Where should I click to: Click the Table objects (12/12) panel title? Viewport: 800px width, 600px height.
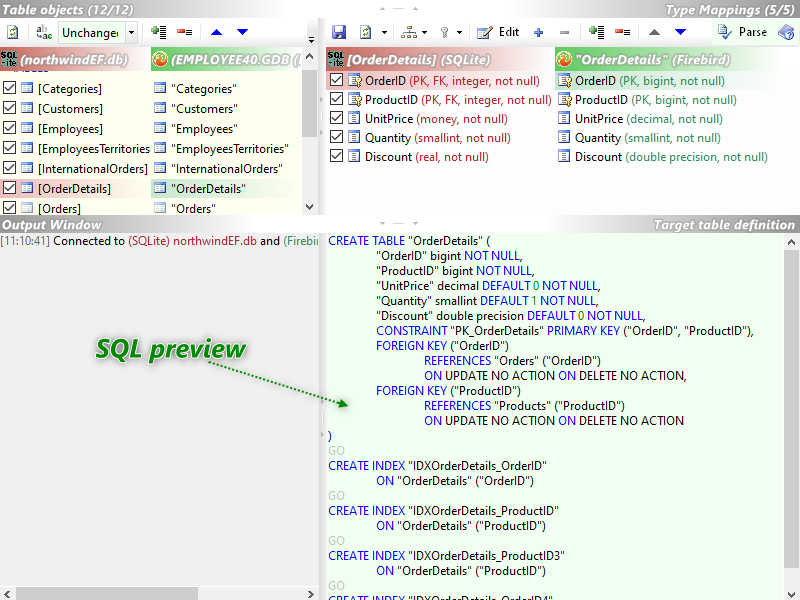68,9
